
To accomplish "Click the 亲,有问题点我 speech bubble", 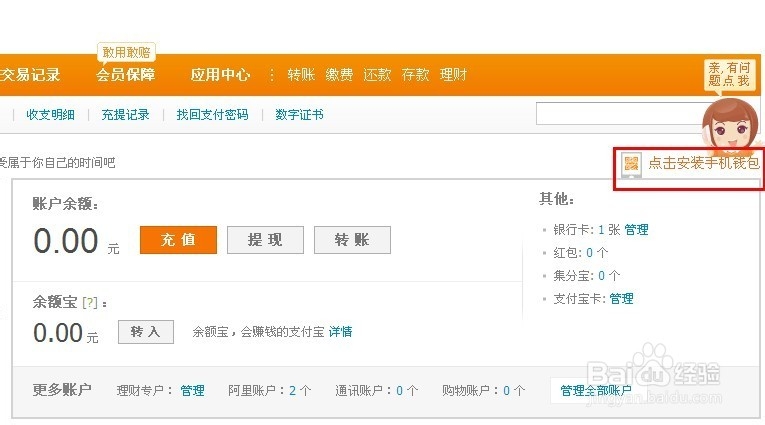I will pyautogui.click(x=729, y=74).
